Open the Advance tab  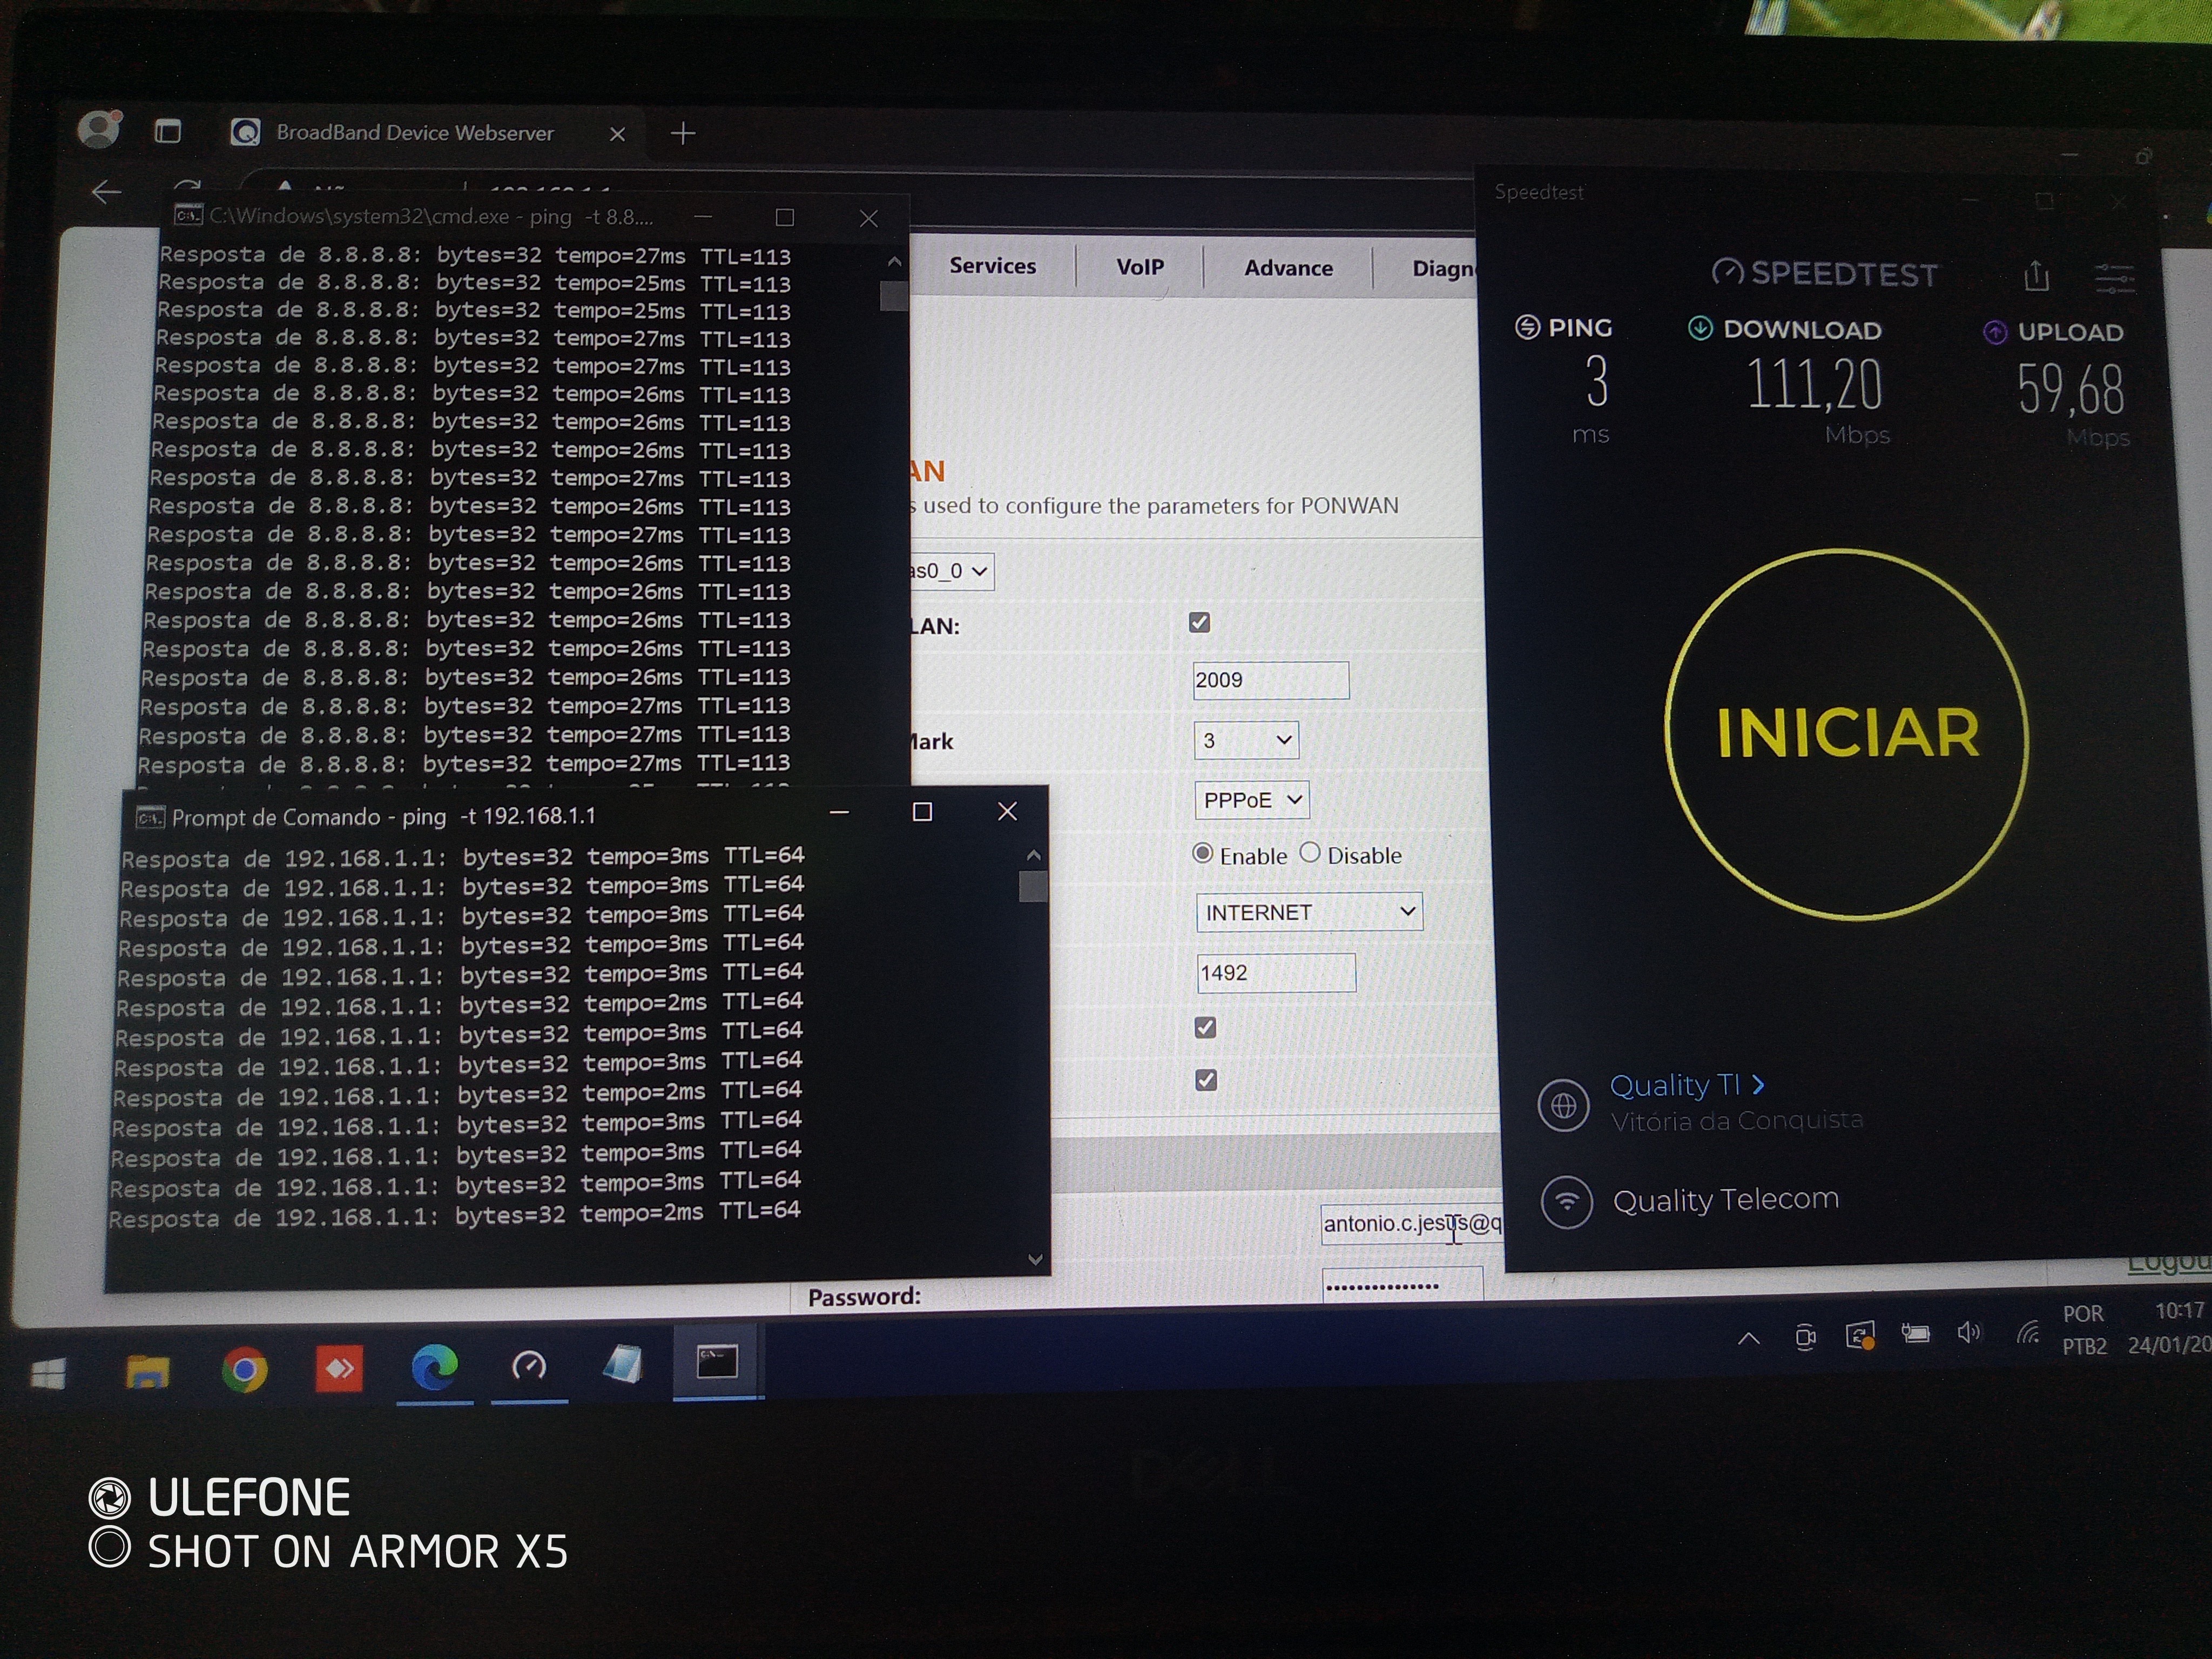click(x=1288, y=268)
